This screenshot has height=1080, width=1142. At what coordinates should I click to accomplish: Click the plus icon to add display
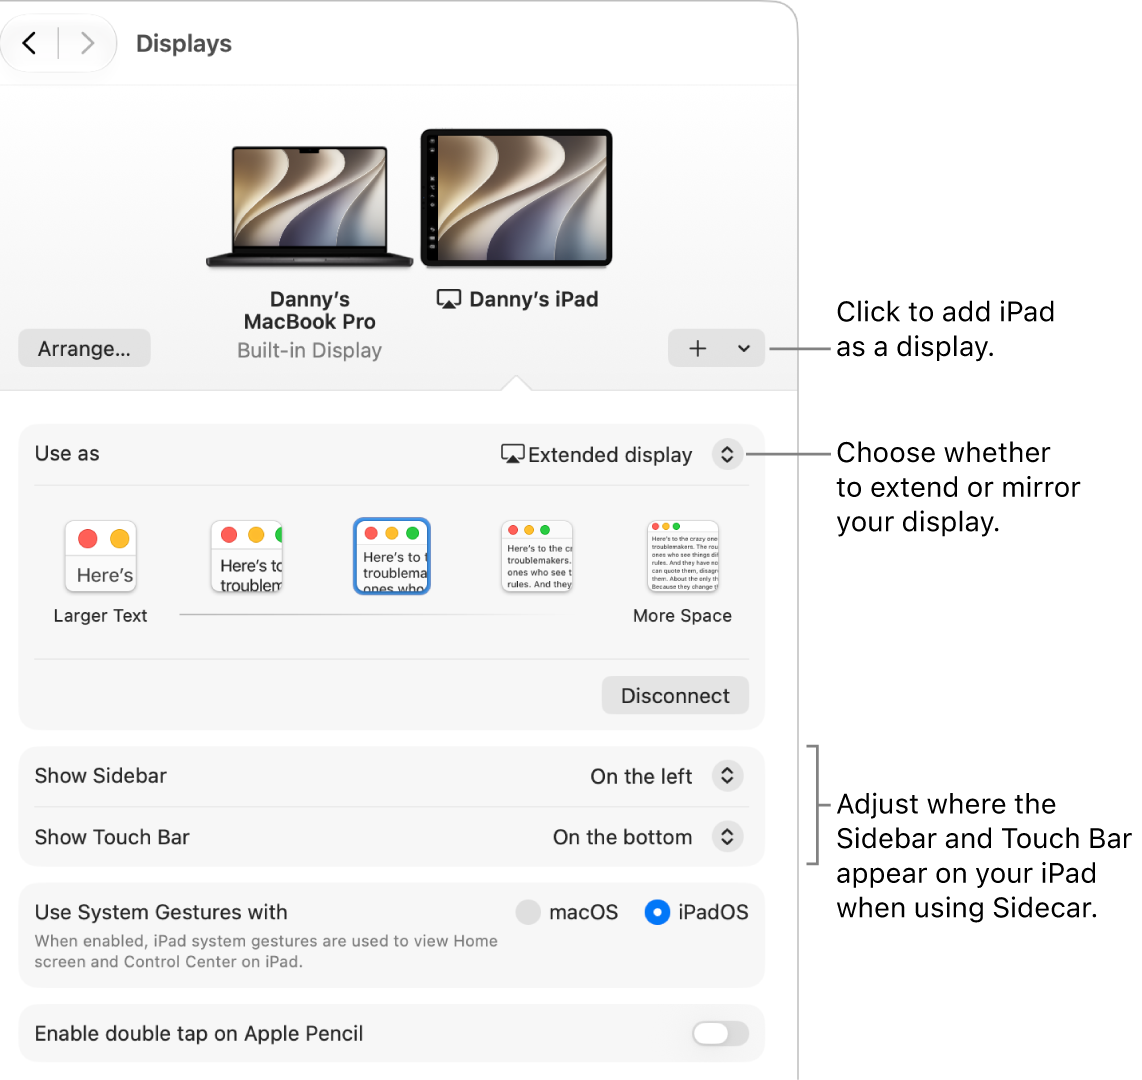click(x=697, y=348)
